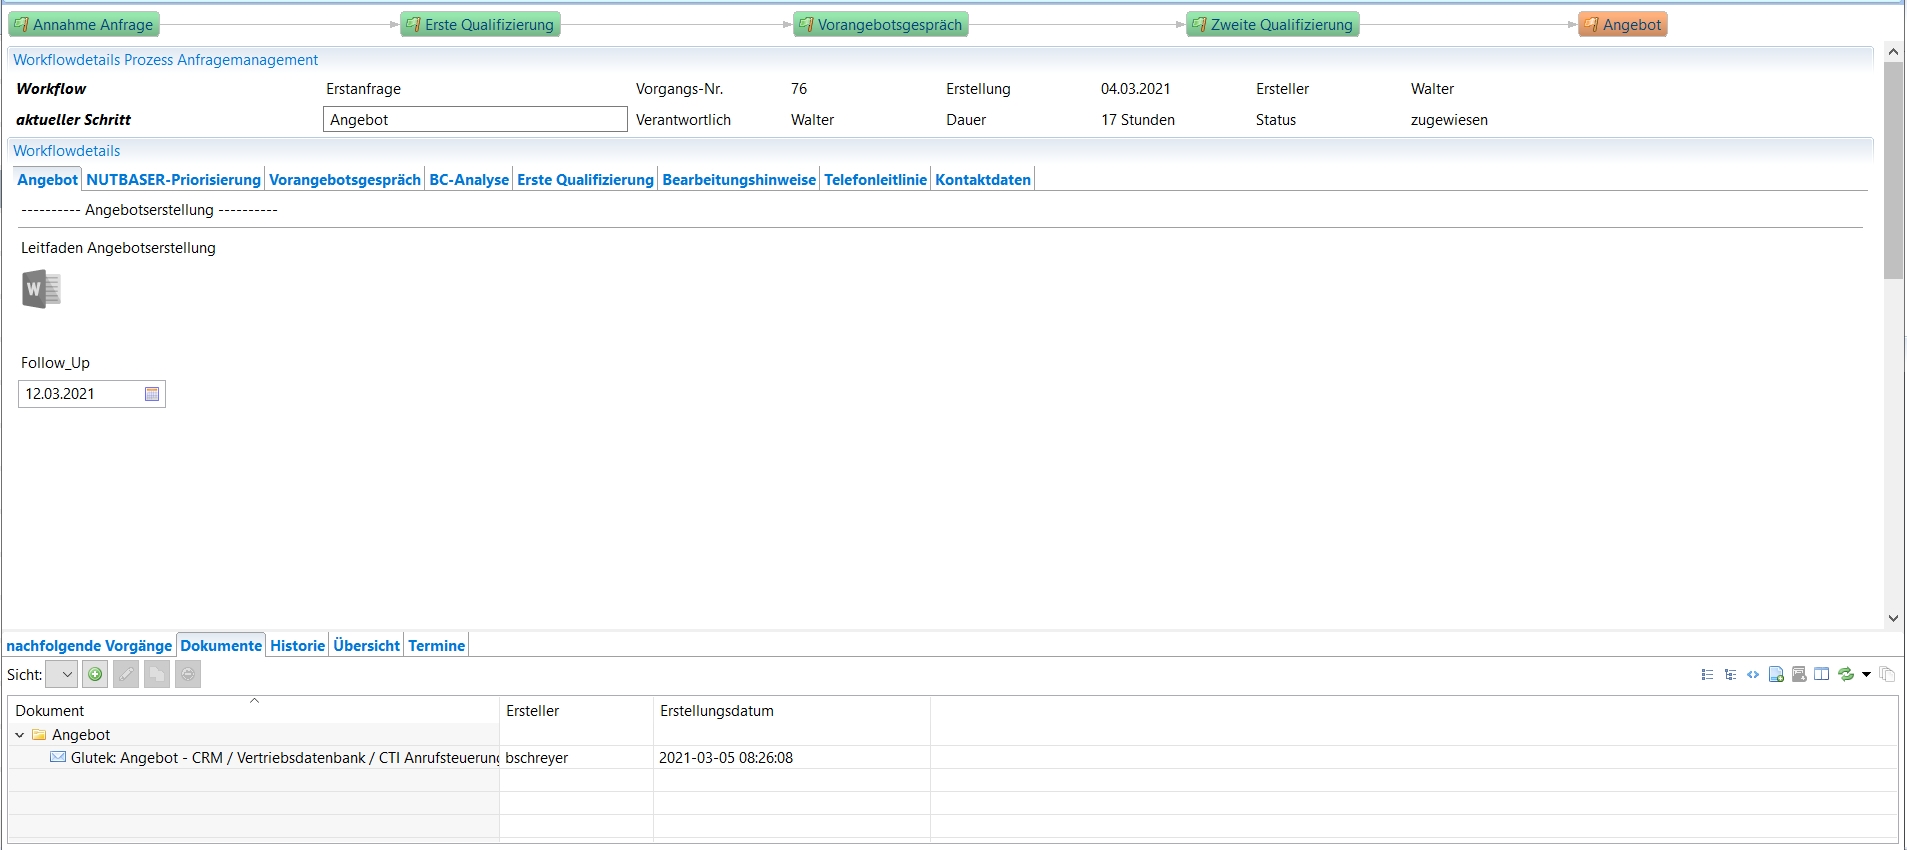Focus the aktueller Schritt input field
This screenshot has height=850, width=1907.
pos(475,120)
